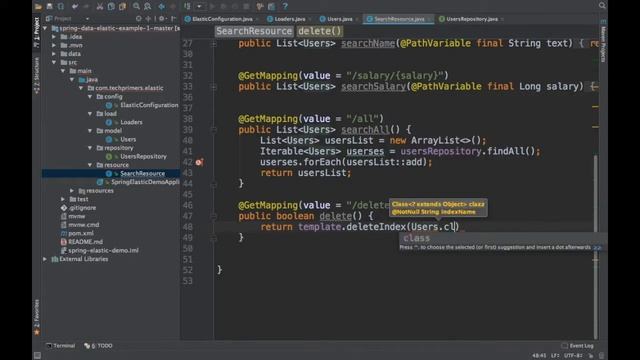Collapse the src folder
This screenshot has width=640, height=360.
click(x=54, y=62)
